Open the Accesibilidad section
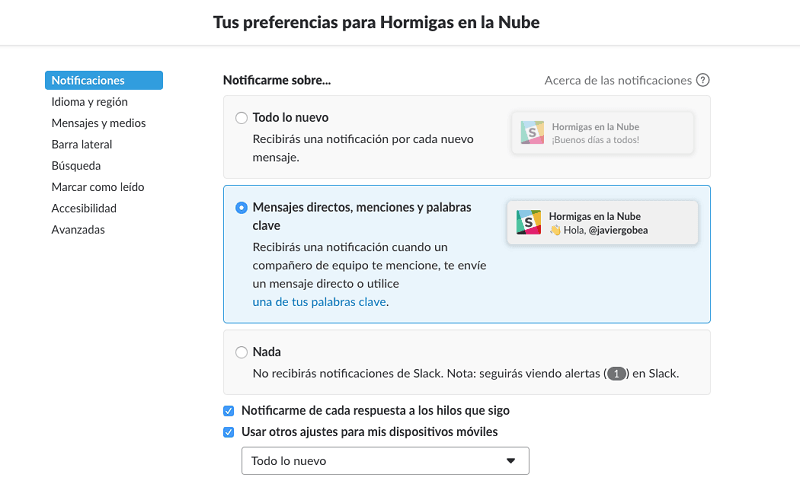 pyautogui.click(x=84, y=209)
